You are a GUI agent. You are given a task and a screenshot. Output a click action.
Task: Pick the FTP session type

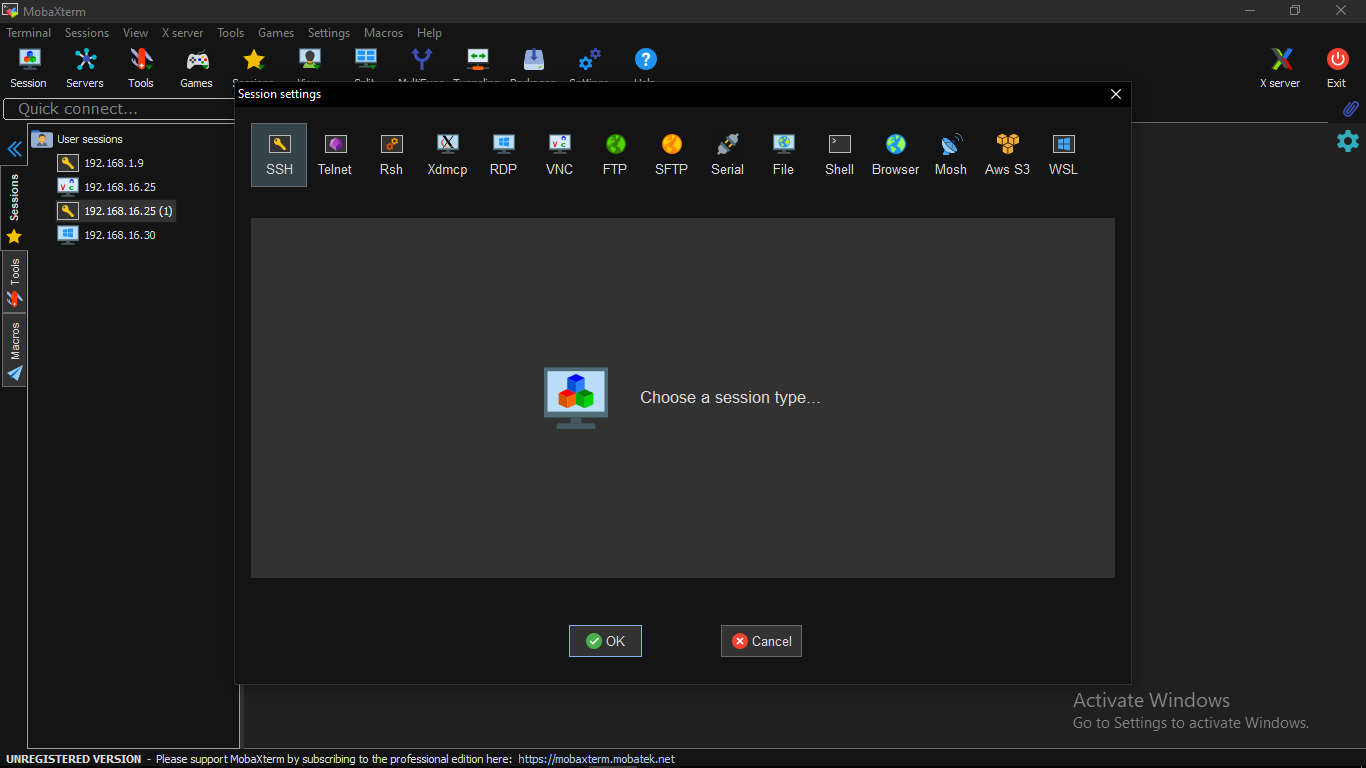point(615,155)
